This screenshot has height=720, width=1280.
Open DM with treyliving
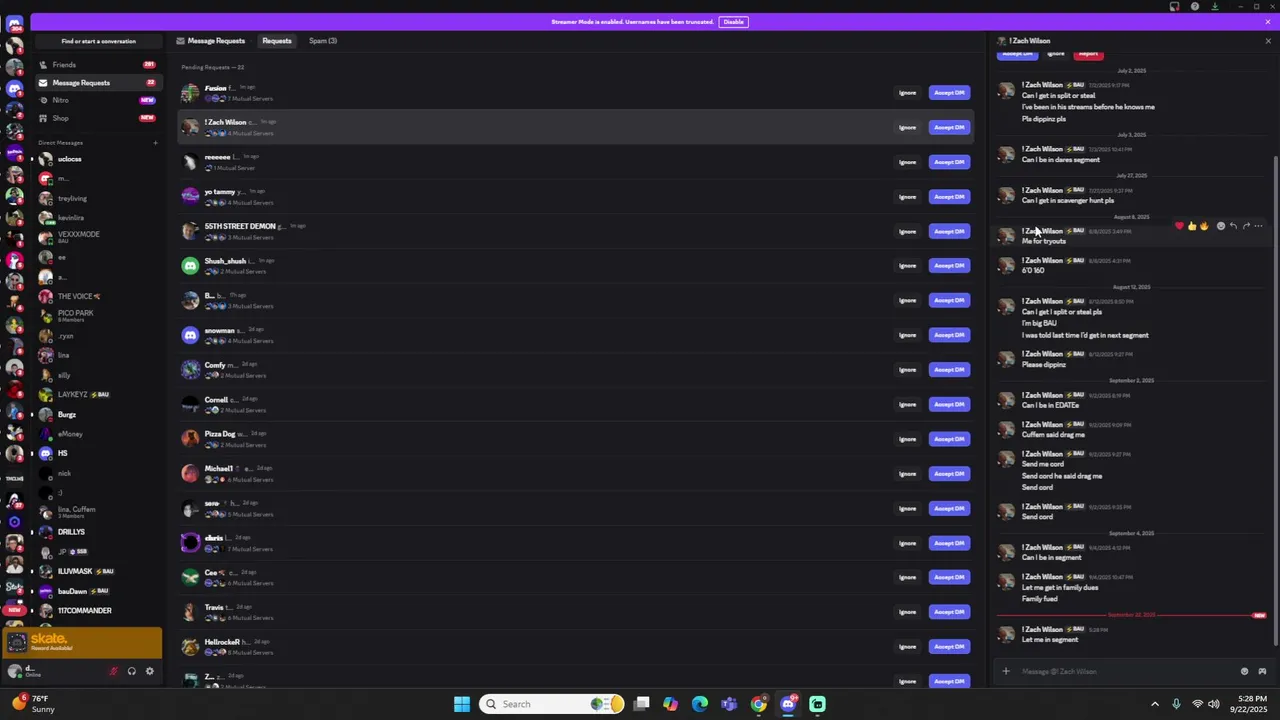(x=96, y=198)
